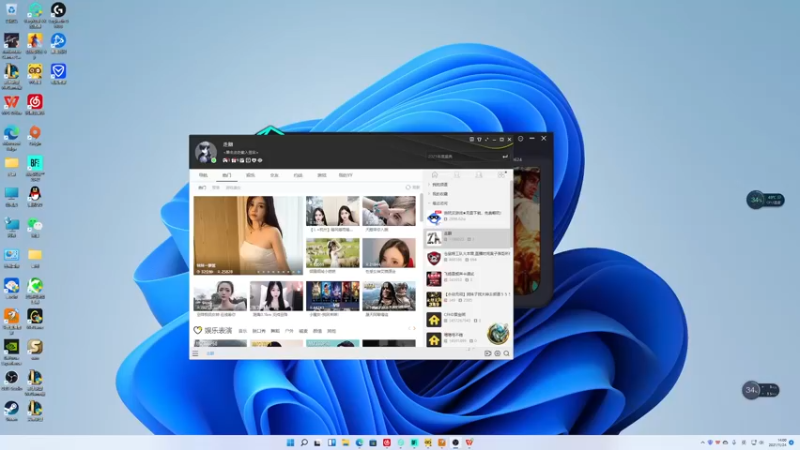
Task: Select the 户外 category beside 娱乐表演
Action: pos(289,331)
